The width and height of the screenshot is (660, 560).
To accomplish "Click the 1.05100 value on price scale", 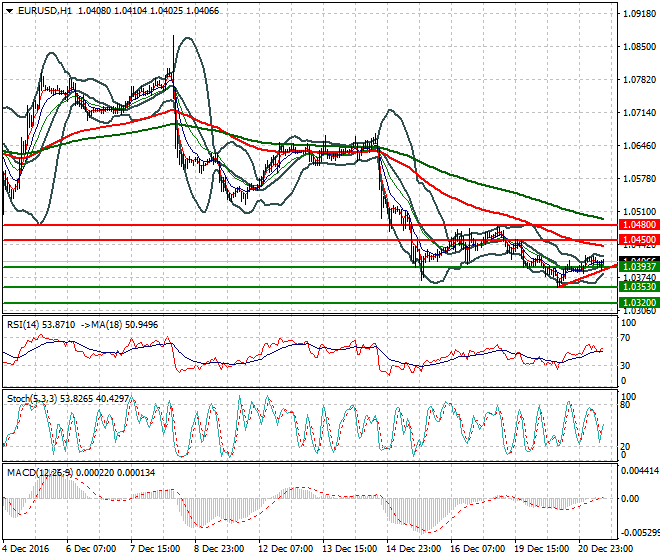I will pos(637,212).
